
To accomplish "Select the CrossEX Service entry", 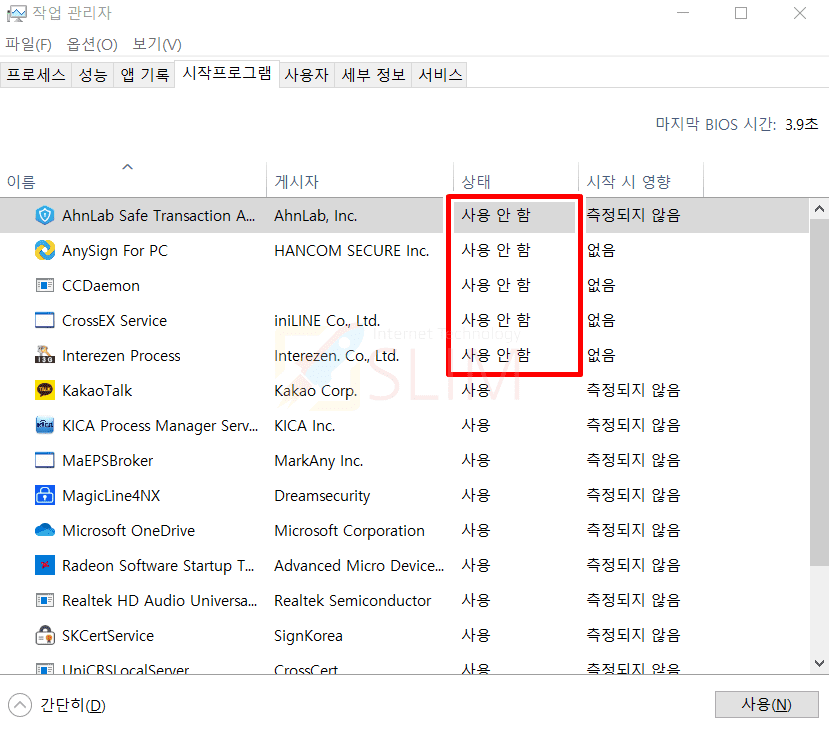I will (114, 320).
